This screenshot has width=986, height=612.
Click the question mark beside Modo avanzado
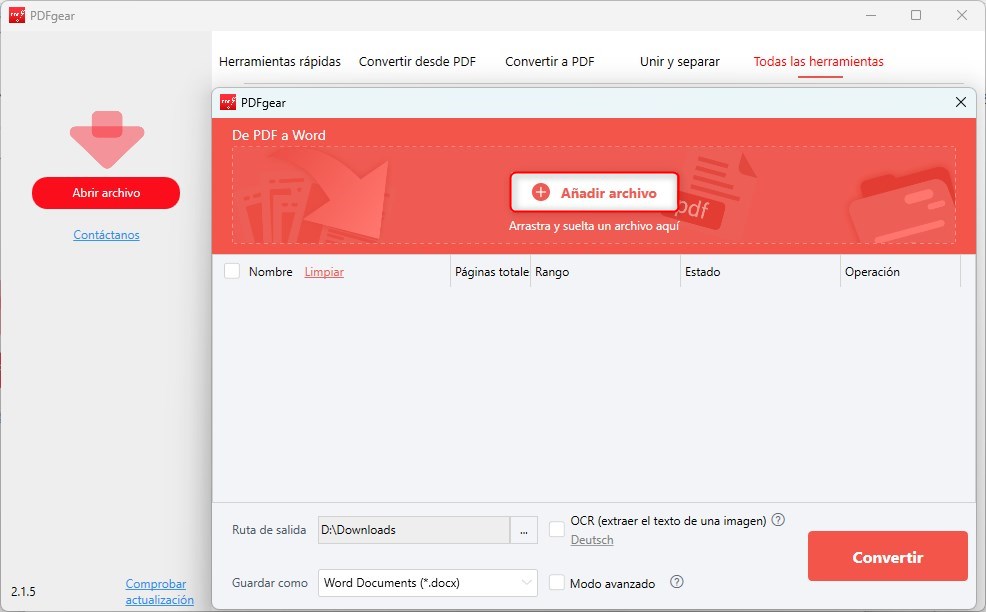(677, 583)
